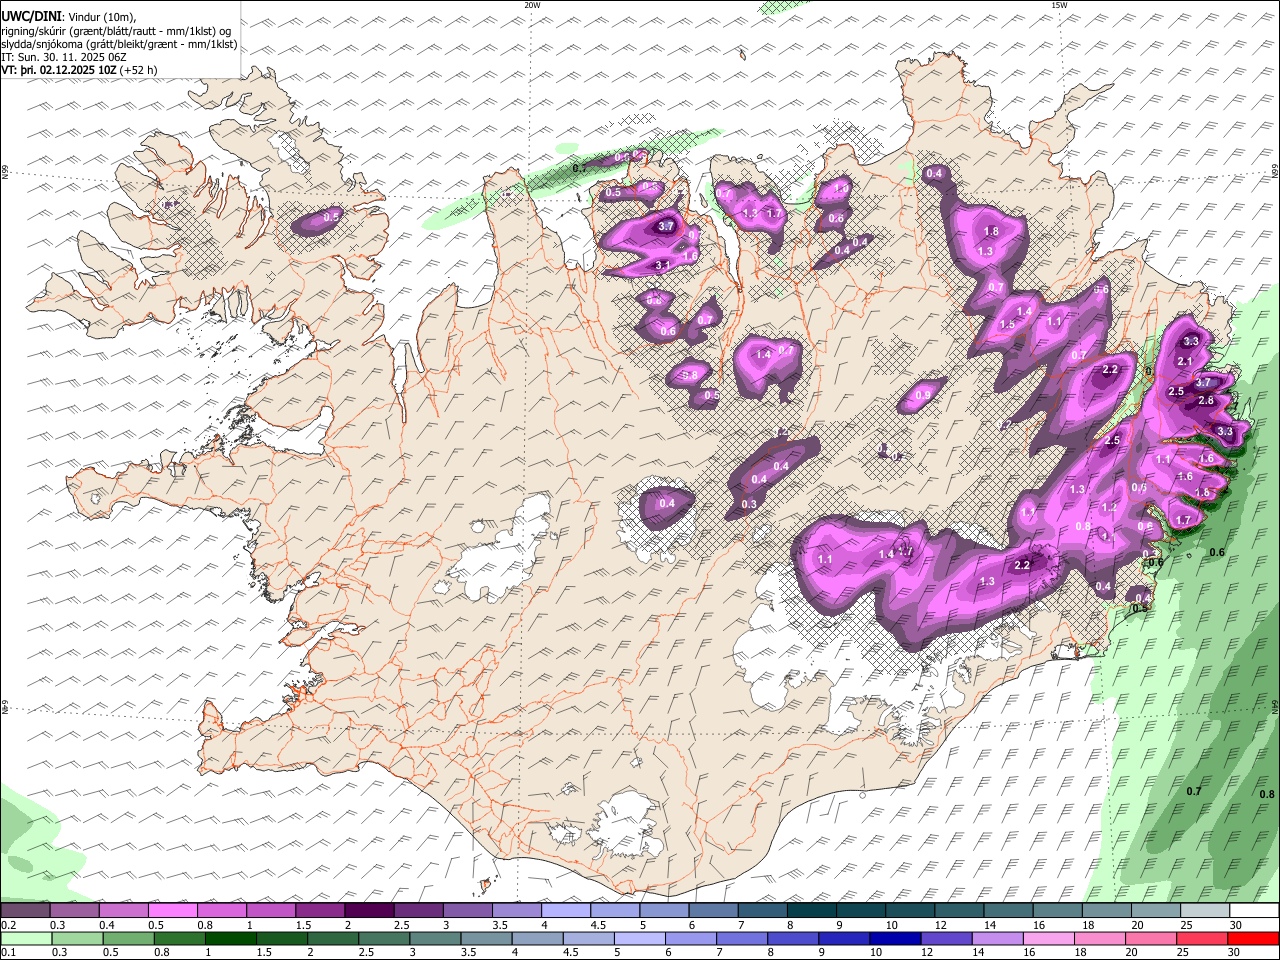The width and height of the screenshot is (1280, 960).
Task: Click the 2.1 snowfall value label
Action: coord(1185,361)
